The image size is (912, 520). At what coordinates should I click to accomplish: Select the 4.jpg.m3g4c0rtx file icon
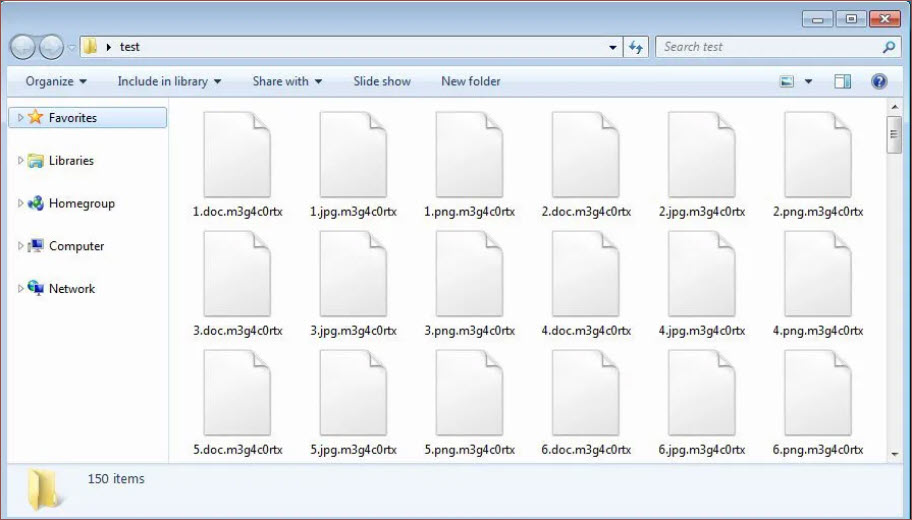[701, 274]
